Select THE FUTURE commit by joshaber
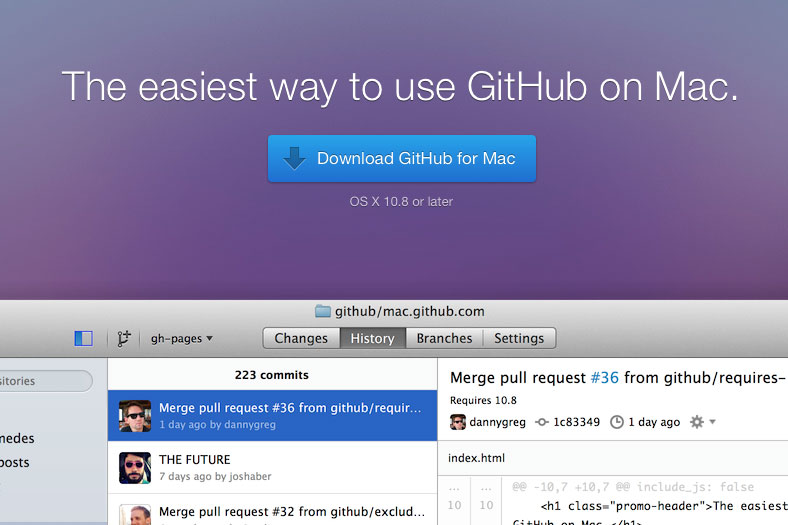This screenshot has height=525, width=788. 272,467
